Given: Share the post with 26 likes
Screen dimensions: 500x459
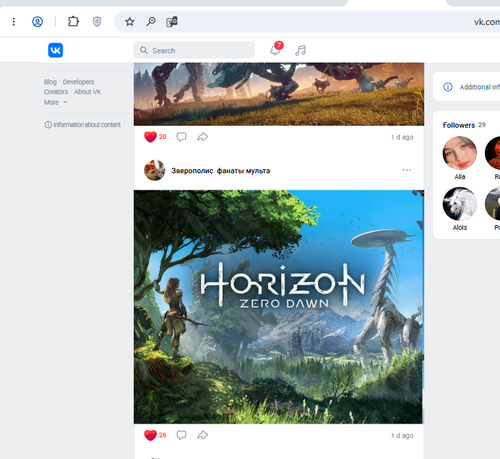Looking at the screenshot, I should pyautogui.click(x=202, y=435).
